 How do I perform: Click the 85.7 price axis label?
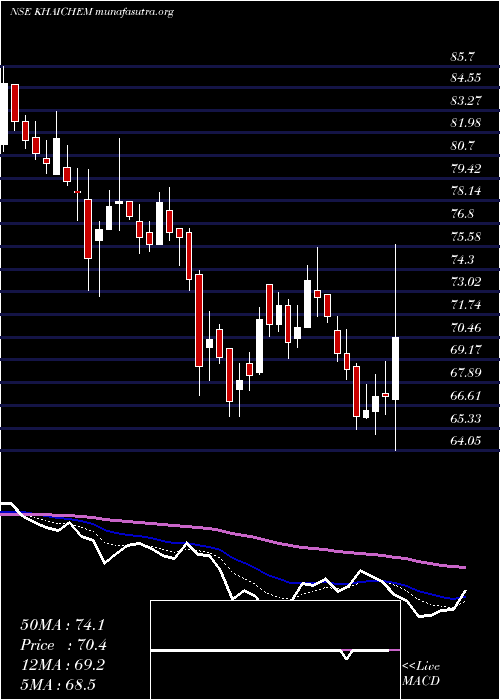pyautogui.click(x=462, y=57)
